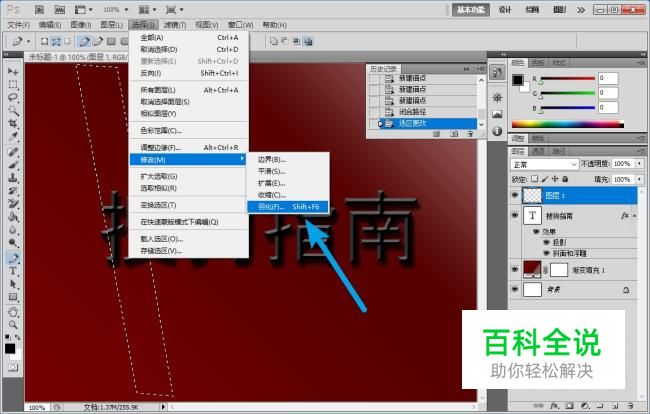This screenshot has height=414, width=650.
Task: Select the Blur tool
Action: point(13,230)
